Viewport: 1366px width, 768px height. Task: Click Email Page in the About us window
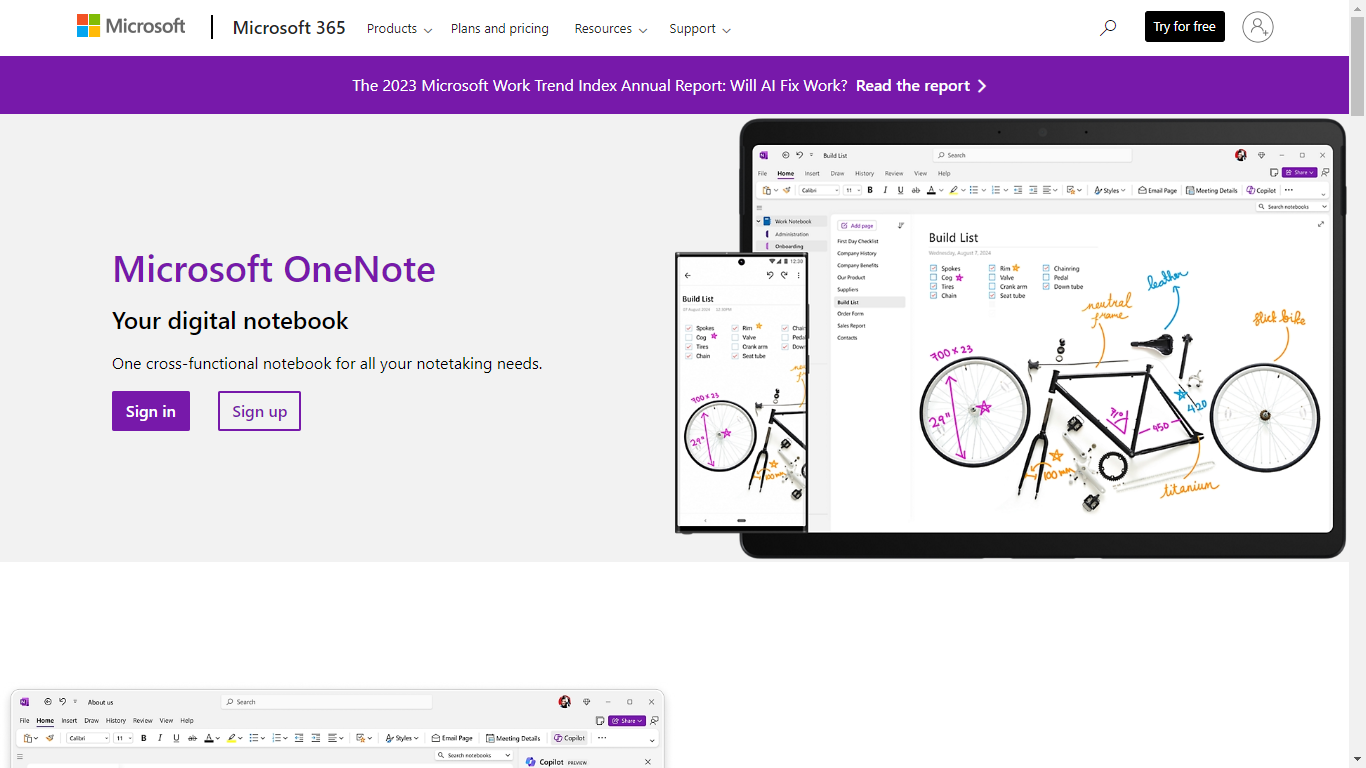(x=452, y=738)
